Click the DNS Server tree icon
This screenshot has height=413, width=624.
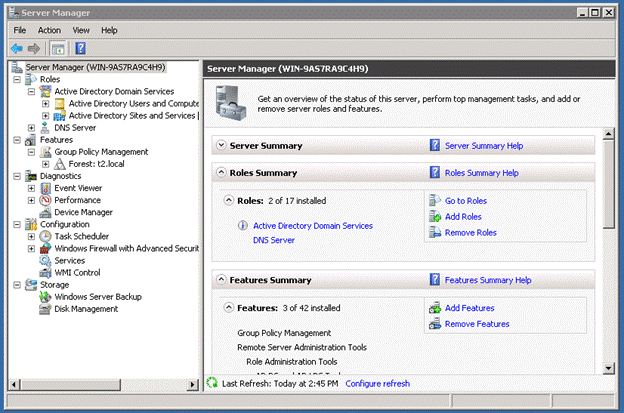pyautogui.click(x=45, y=128)
